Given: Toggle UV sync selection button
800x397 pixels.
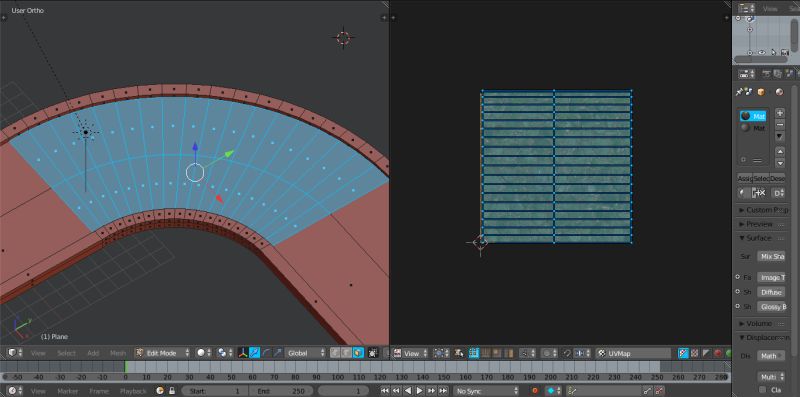Looking at the screenshot, I should click(473, 353).
